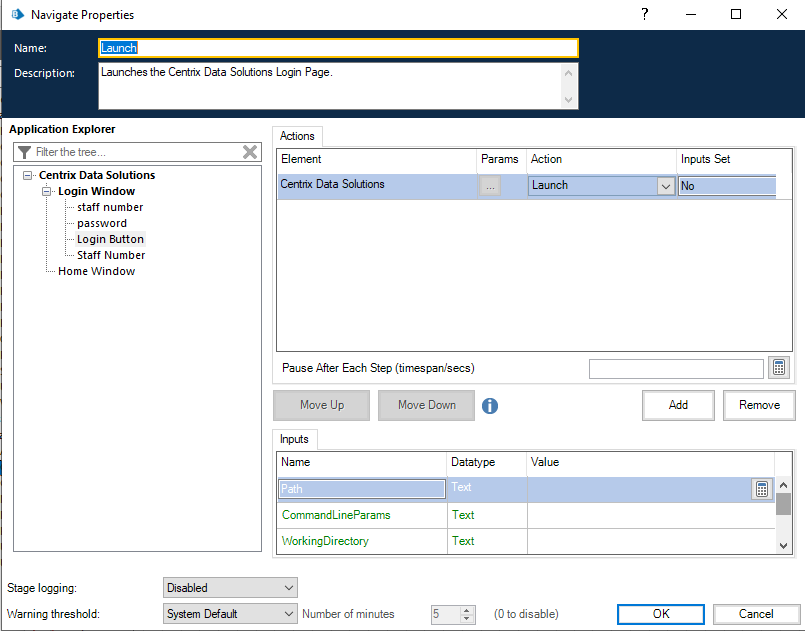This screenshot has height=631, width=805.
Task: Select the Actions tab
Action: [x=297, y=136]
